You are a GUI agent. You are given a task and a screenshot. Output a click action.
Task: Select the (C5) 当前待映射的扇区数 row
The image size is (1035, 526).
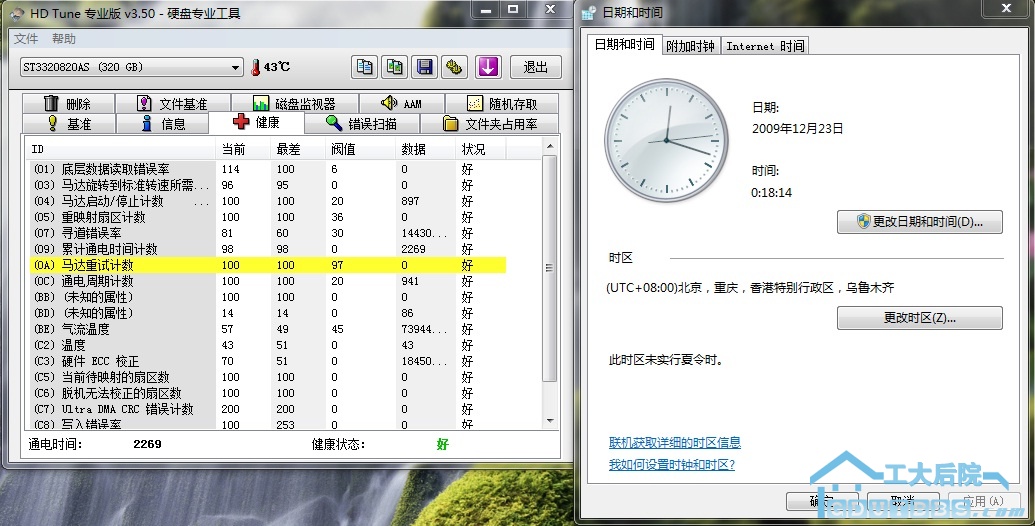(x=268, y=377)
